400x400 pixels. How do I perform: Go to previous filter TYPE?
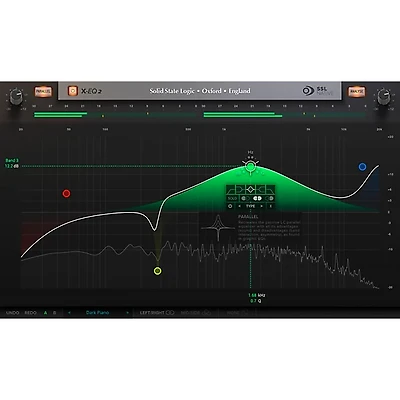[x=239, y=206]
